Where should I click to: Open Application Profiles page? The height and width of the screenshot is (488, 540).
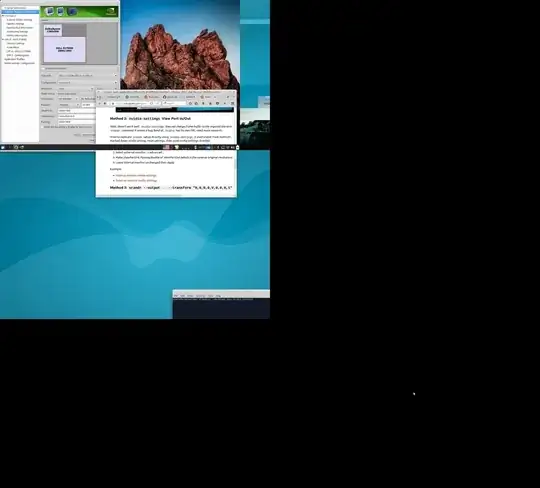[x=14, y=59]
